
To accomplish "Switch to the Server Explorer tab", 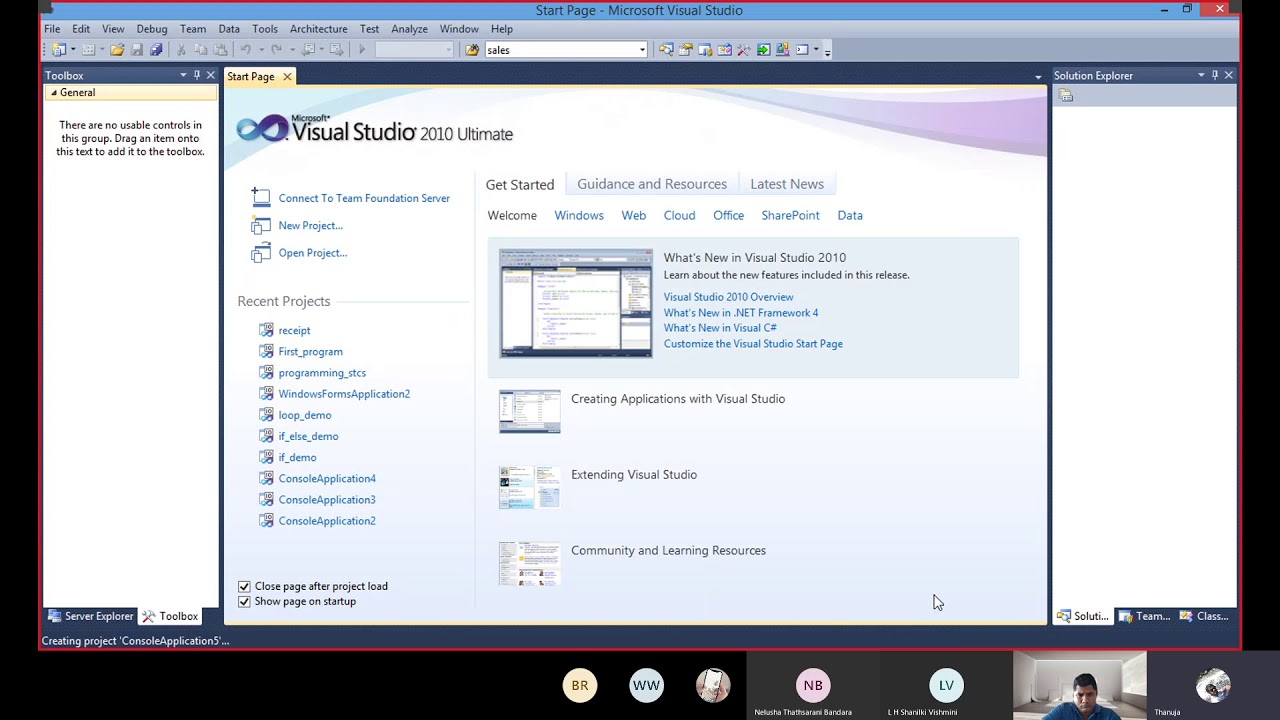I will tap(91, 616).
